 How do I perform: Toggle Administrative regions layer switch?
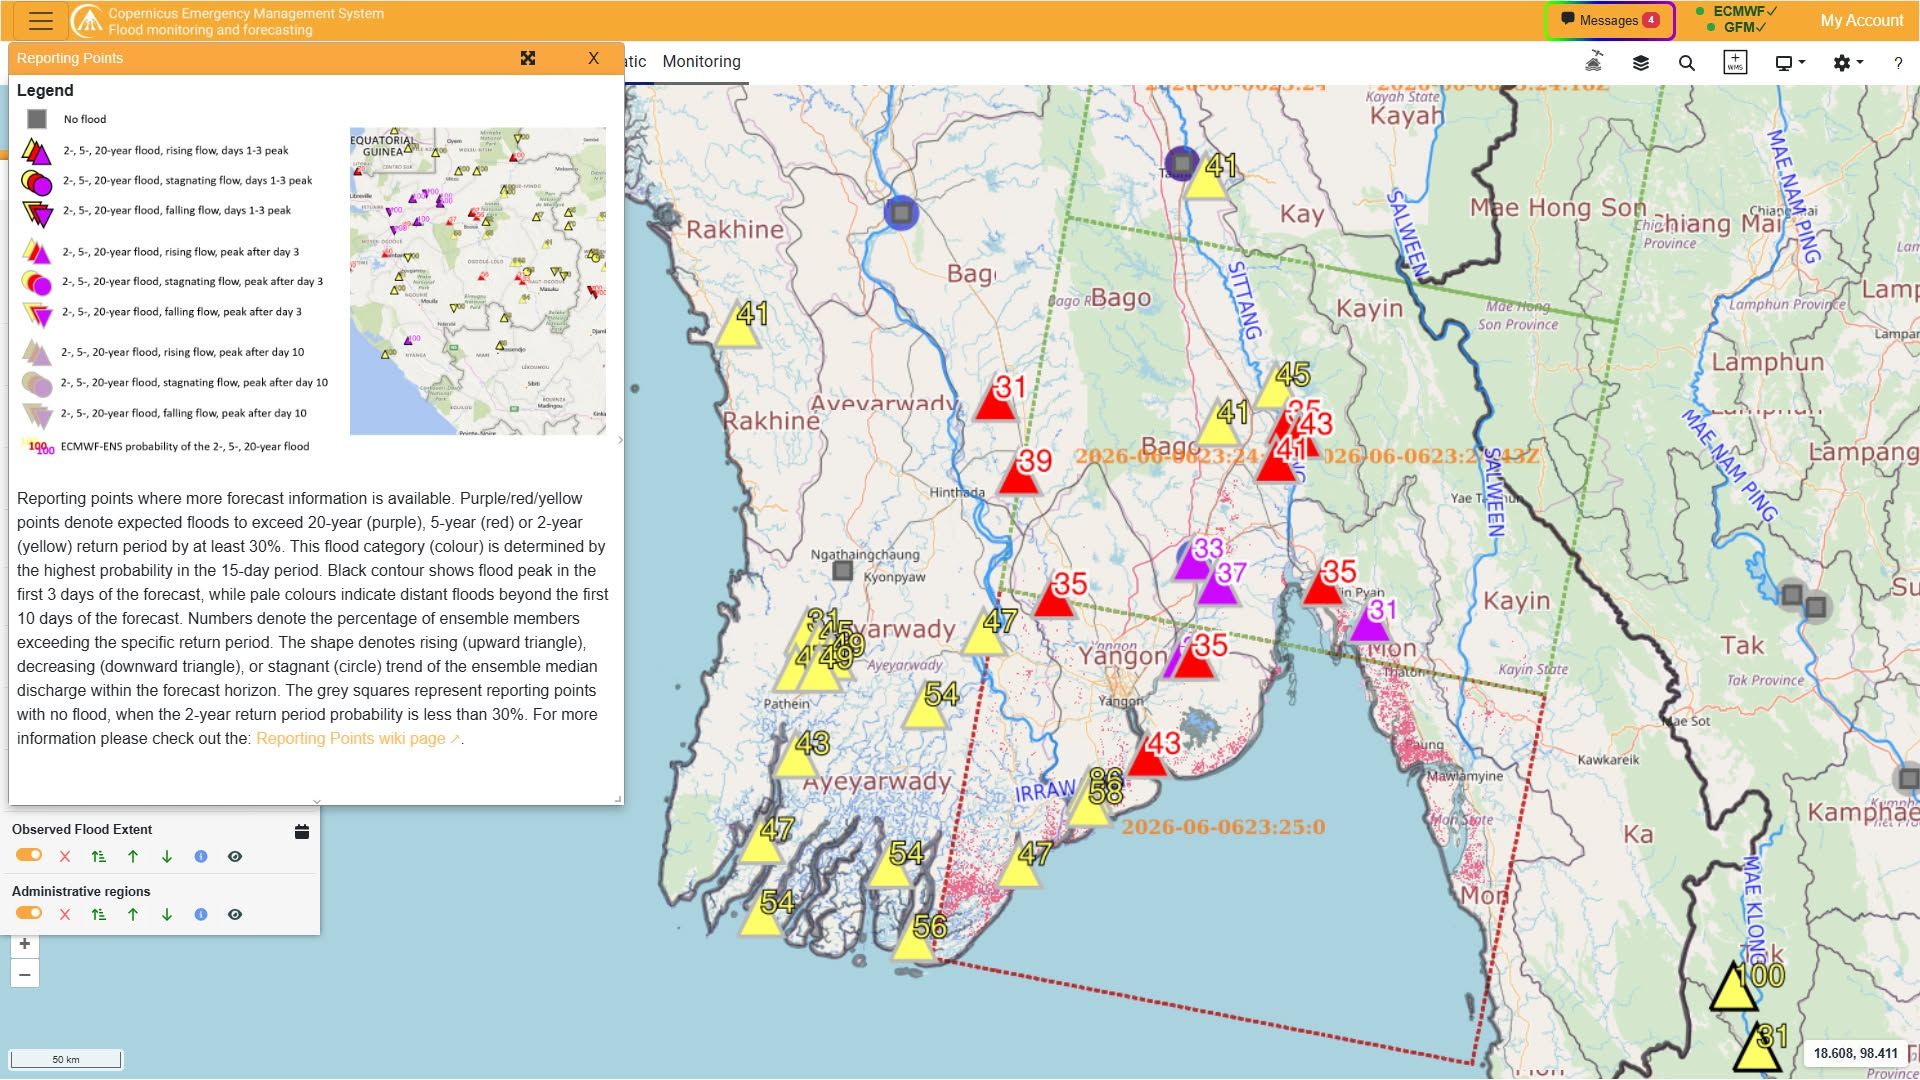point(29,913)
